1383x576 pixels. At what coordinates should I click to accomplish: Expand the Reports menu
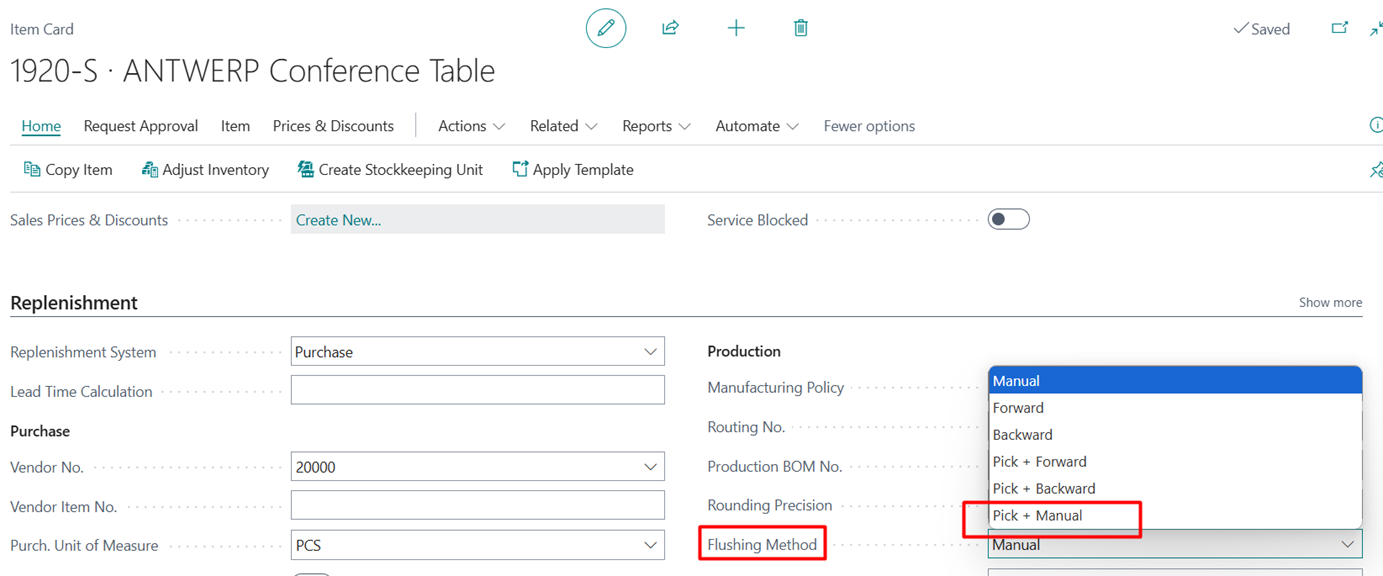(x=656, y=126)
